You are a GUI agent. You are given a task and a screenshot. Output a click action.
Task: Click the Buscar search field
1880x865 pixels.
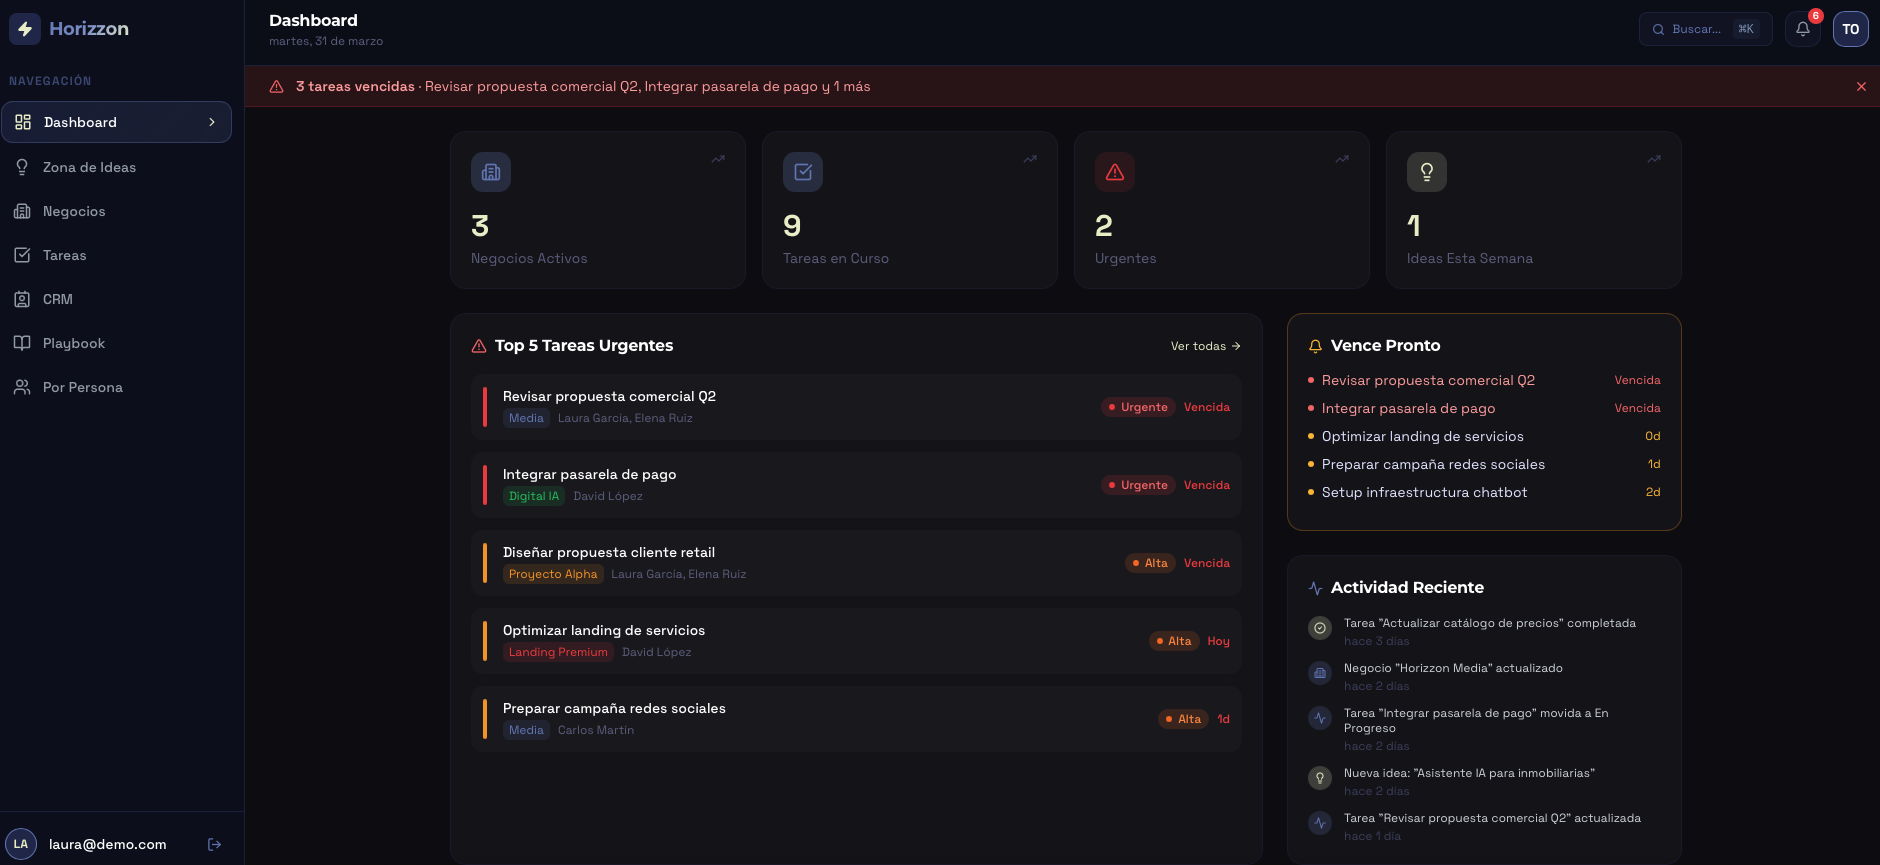click(1705, 29)
